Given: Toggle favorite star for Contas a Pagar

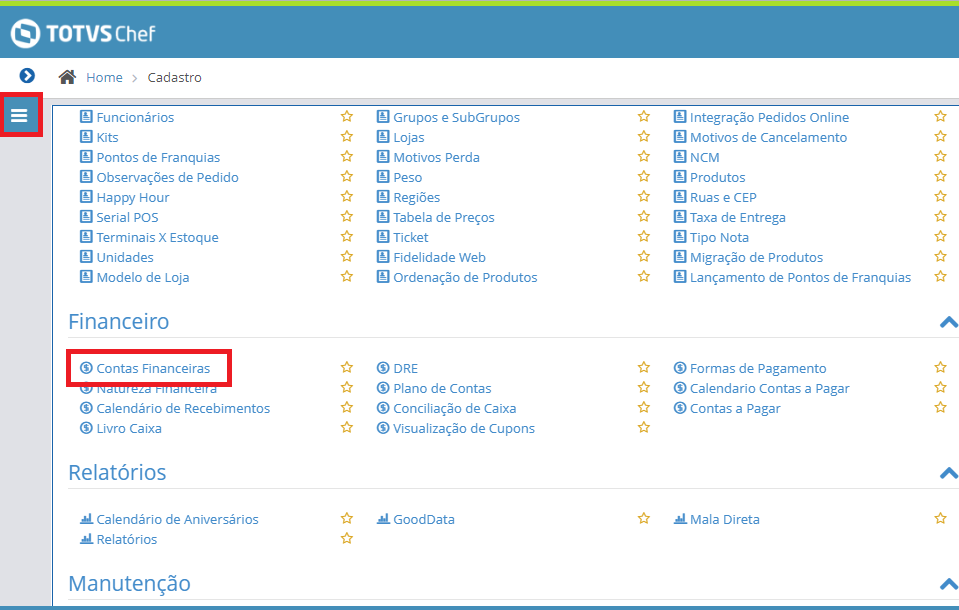Looking at the screenshot, I should point(941,407).
